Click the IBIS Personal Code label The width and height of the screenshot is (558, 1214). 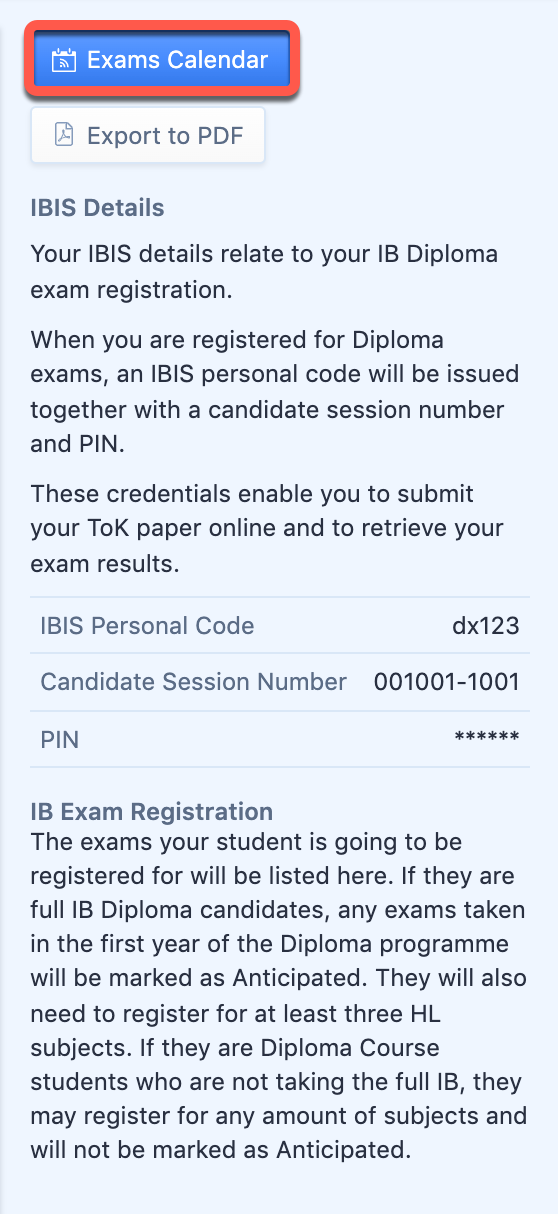[147, 626]
